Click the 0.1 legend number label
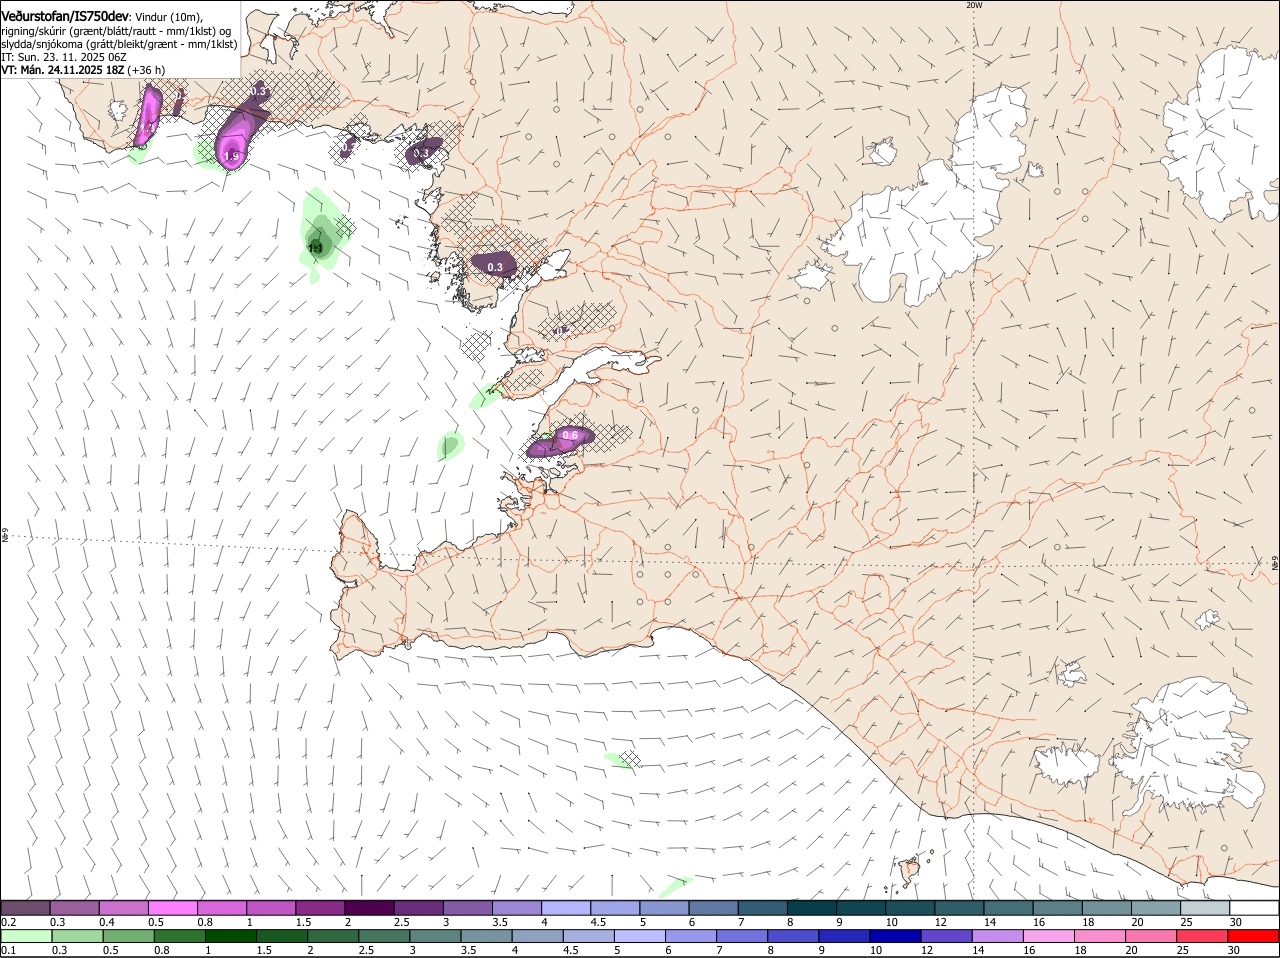 tap(8, 950)
